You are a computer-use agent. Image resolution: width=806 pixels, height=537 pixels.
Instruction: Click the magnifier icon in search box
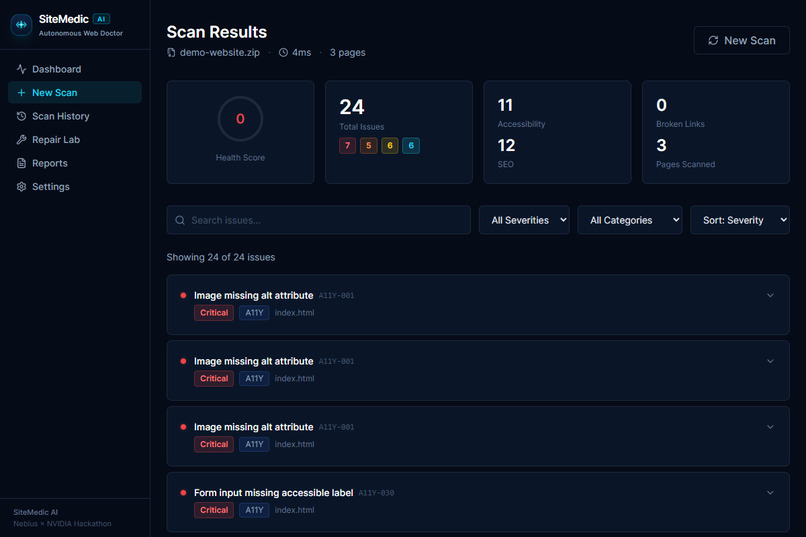click(180, 220)
